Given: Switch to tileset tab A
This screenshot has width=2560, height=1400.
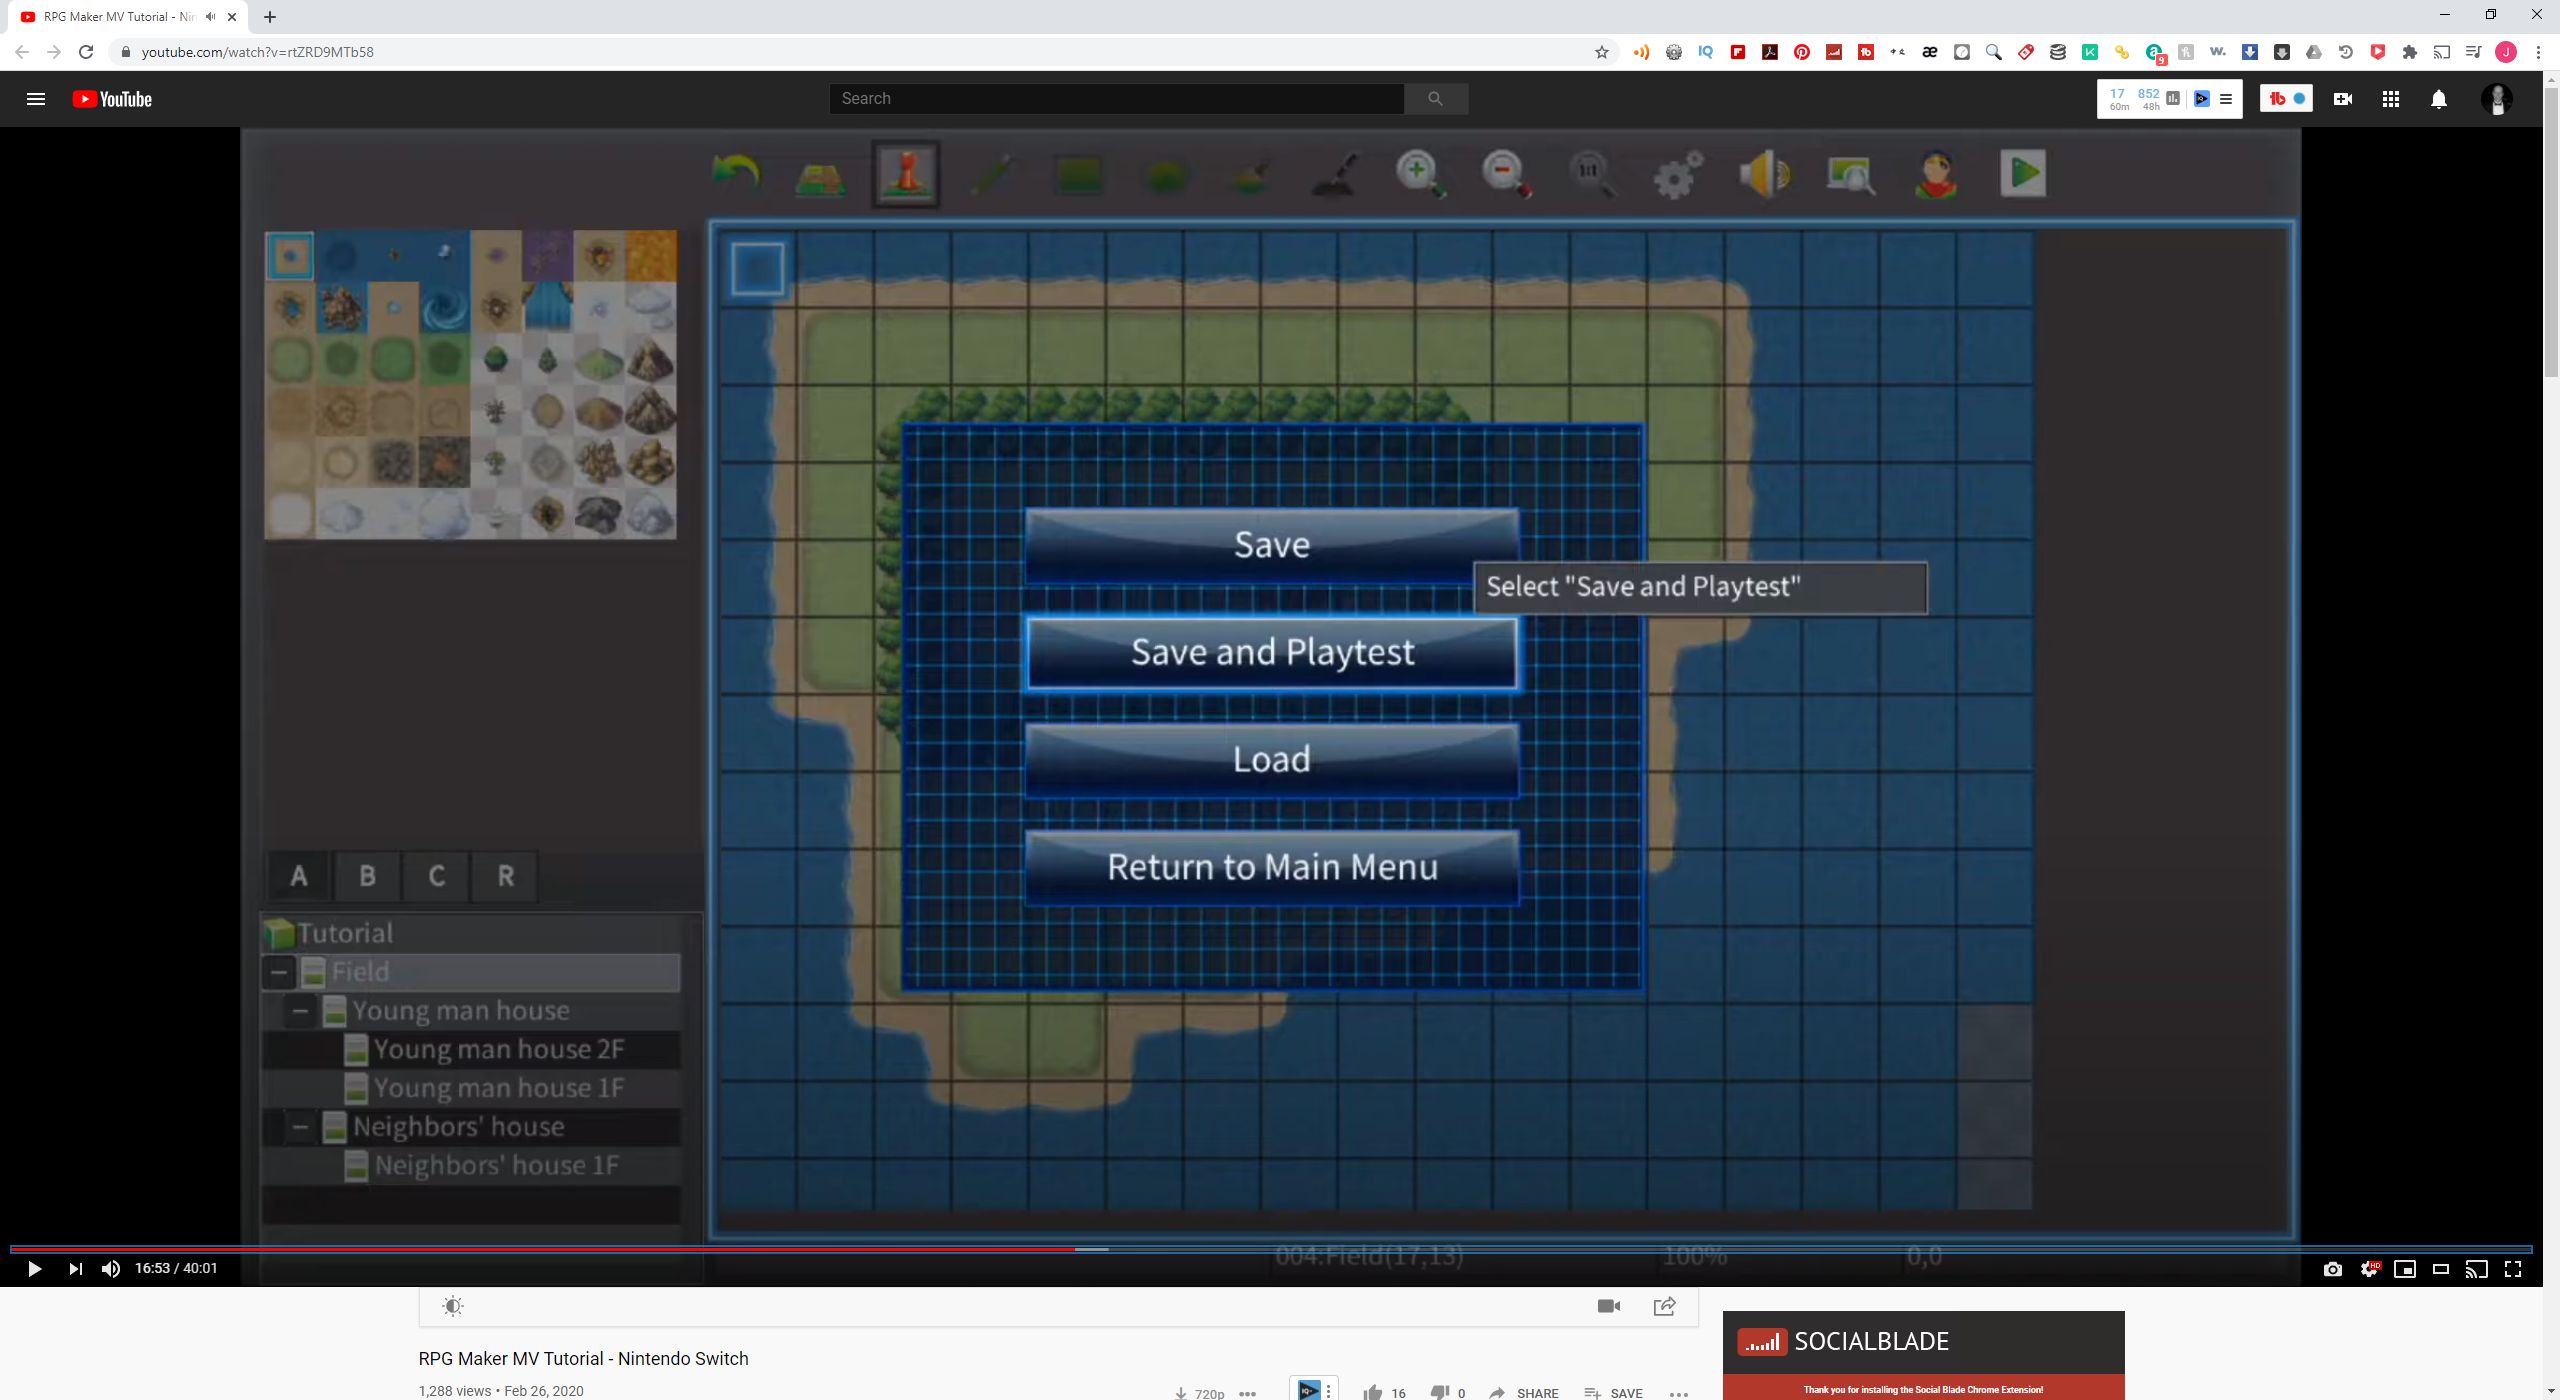Looking at the screenshot, I should [298, 876].
